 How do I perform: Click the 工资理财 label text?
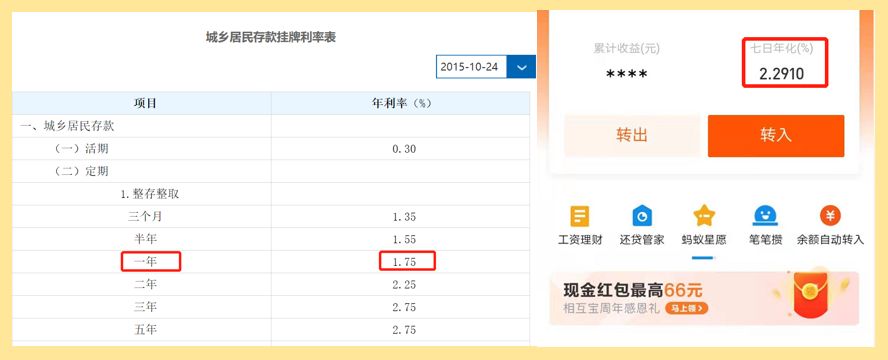pos(580,240)
